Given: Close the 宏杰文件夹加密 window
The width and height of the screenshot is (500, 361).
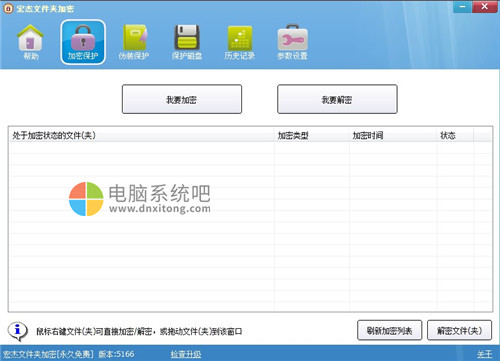Looking at the screenshot, I should click(x=485, y=7).
